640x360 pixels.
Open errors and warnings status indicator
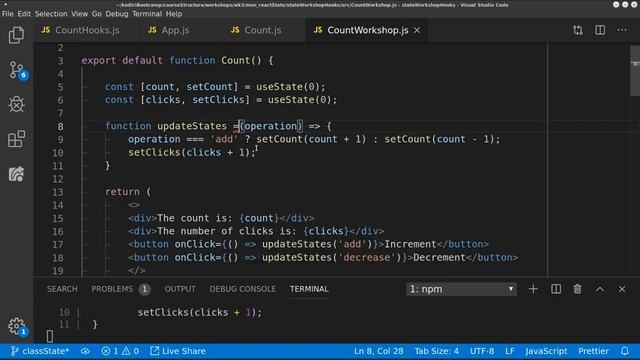click(x=120, y=351)
